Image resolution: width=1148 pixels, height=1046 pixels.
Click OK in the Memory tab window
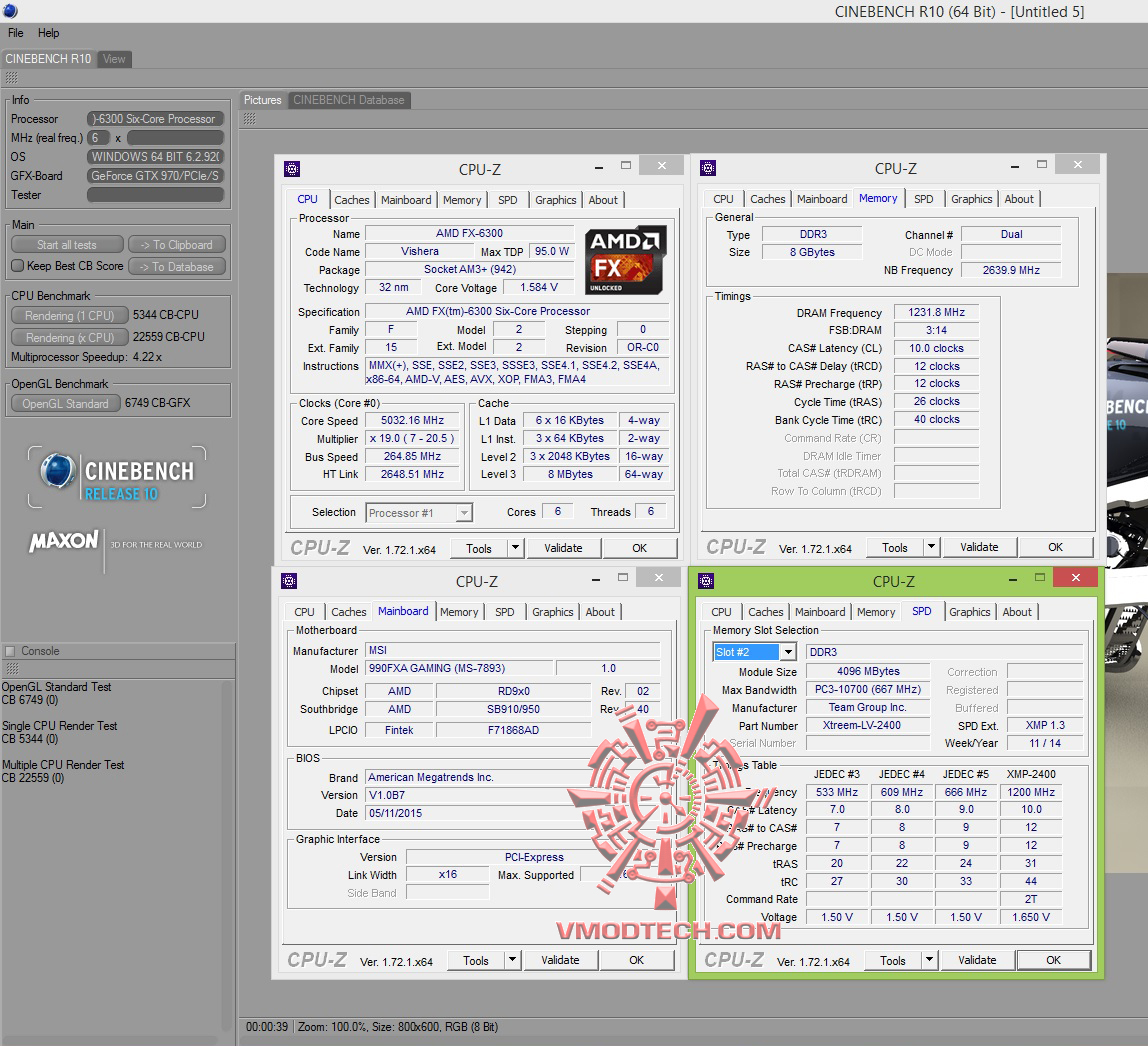click(x=1055, y=547)
